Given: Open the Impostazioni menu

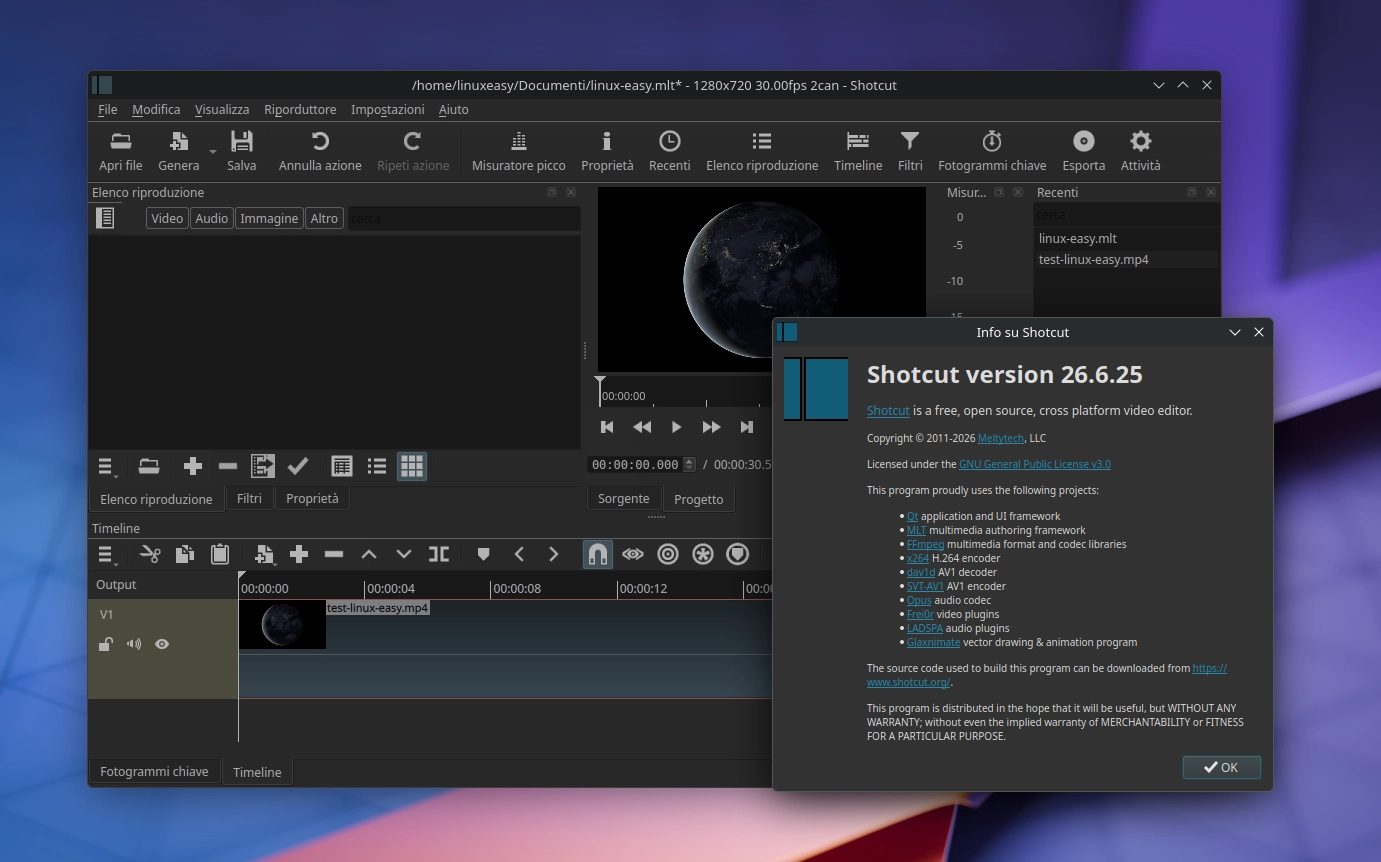Looking at the screenshot, I should tap(388, 110).
